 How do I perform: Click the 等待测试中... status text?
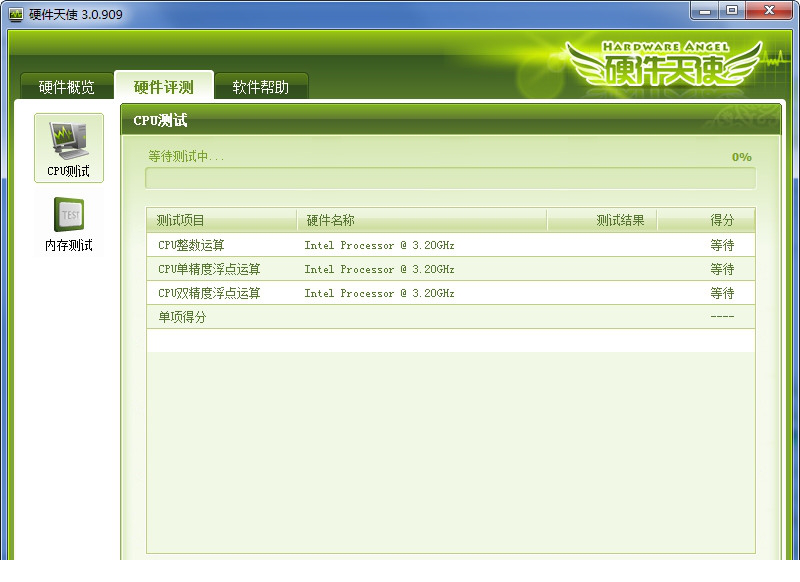tap(186, 156)
